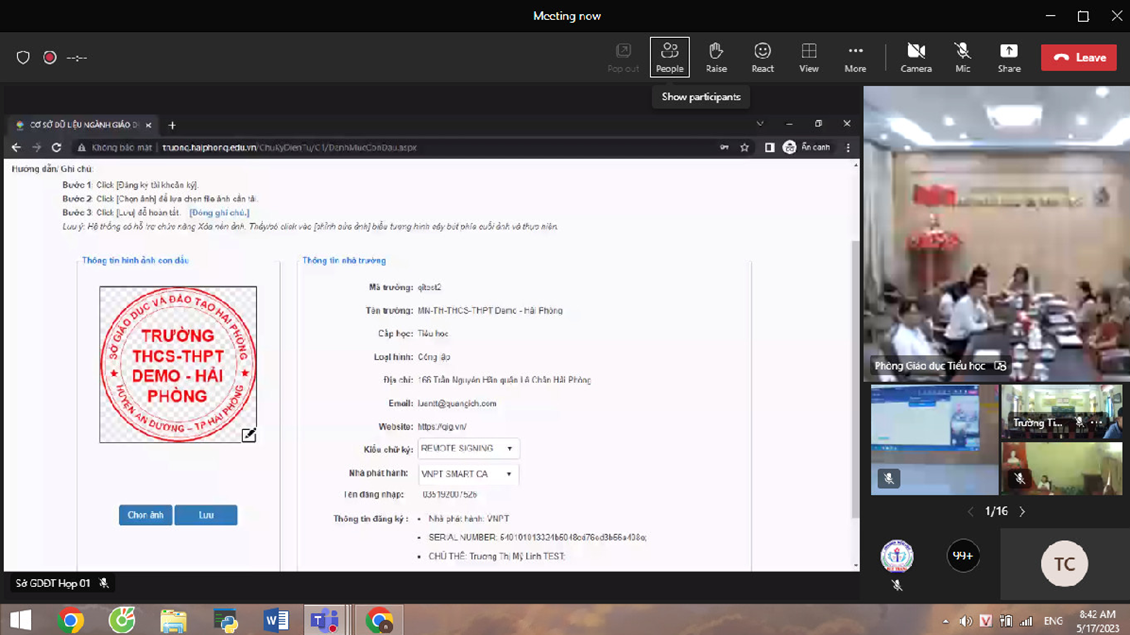Toggle the Mic mute state
1130x635 pixels.
pyautogui.click(x=962, y=57)
